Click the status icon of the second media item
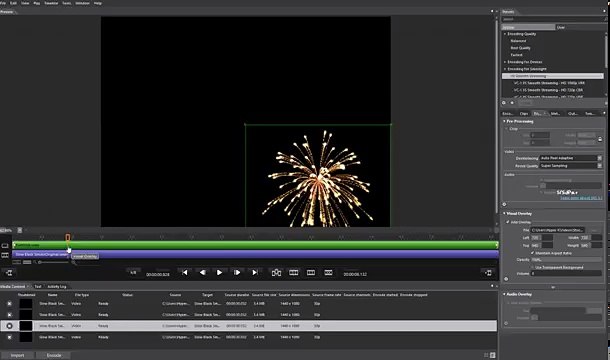This screenshot has width=610, height=360. click(x=10, y=314)
